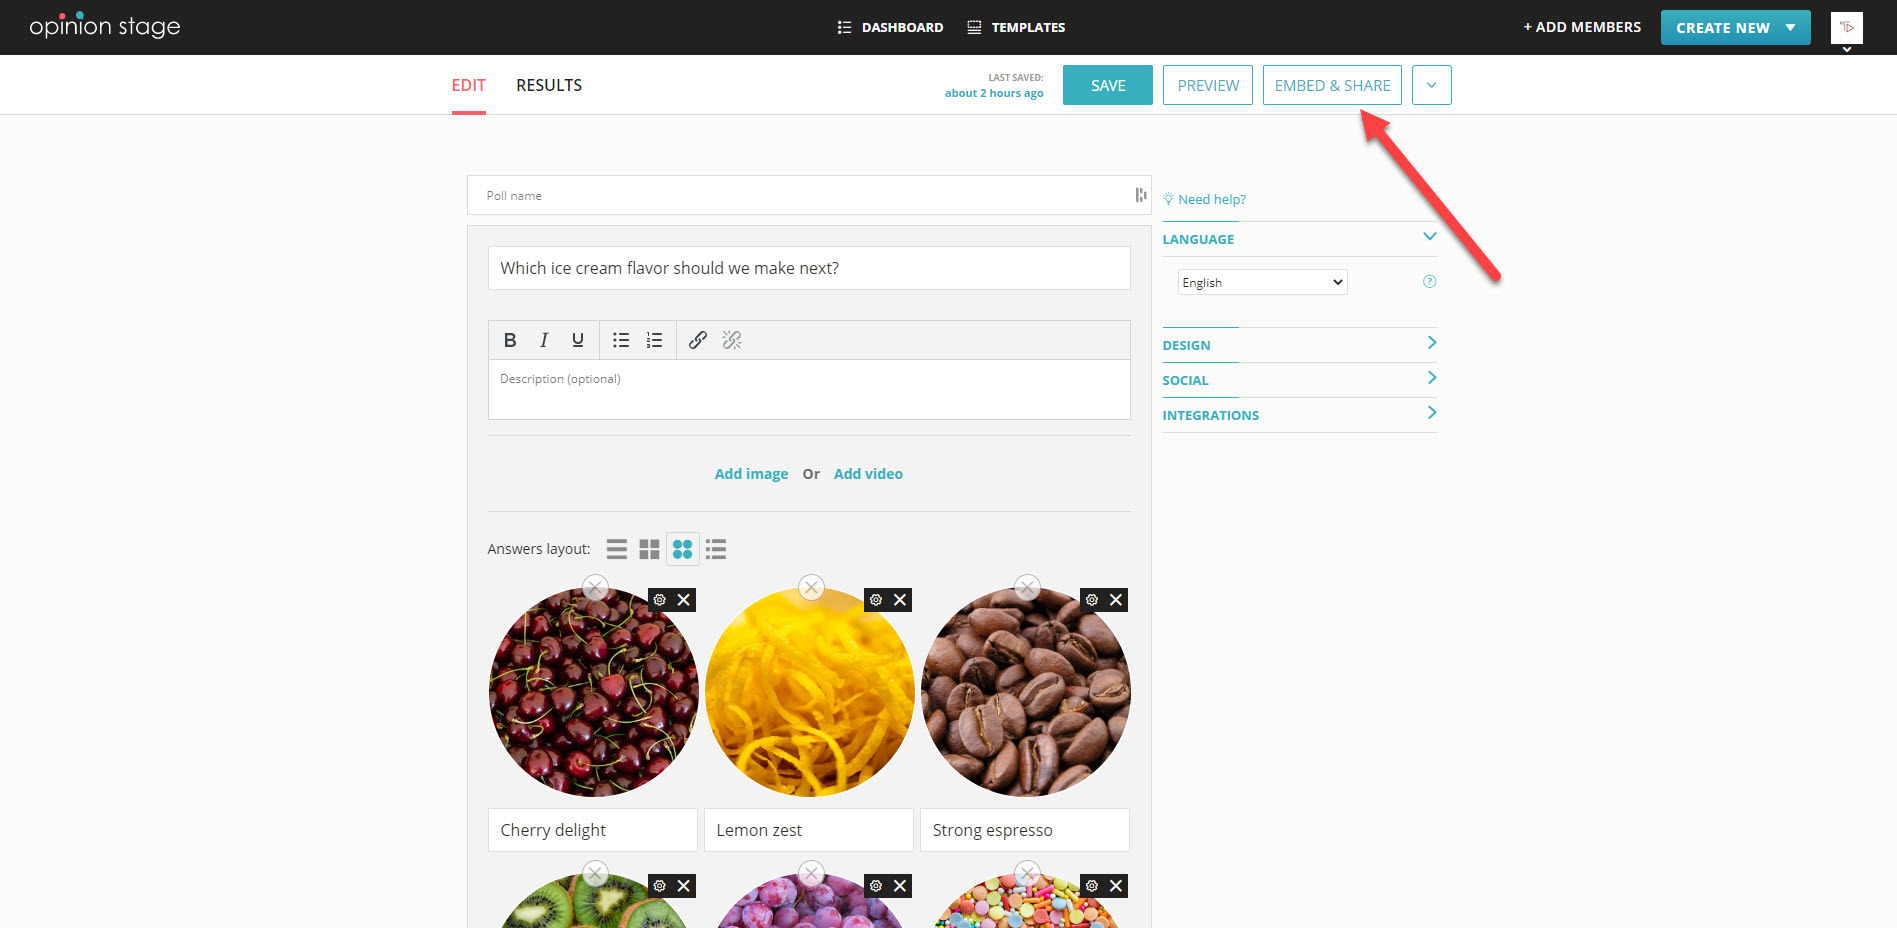This screenshot has height=928, width=1897.
Task: Expand the Design section
Action: [x=1186, y=345]
